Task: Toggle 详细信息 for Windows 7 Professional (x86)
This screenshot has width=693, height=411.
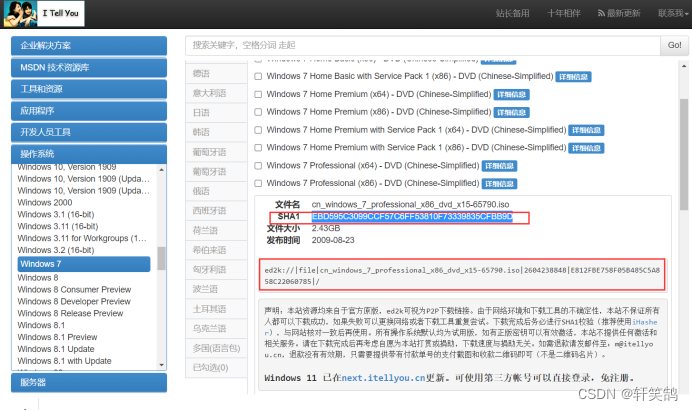Action: (x=499, y=184)
